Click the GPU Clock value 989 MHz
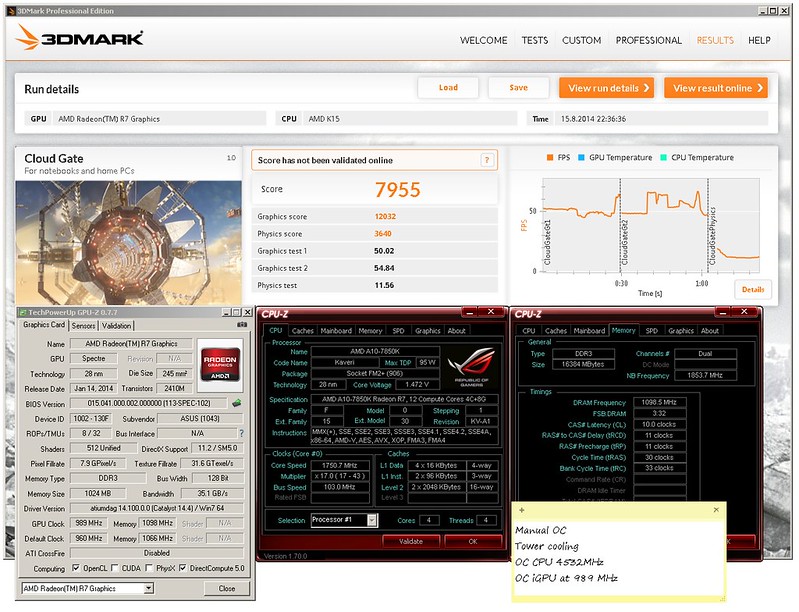 pos(89,523)
